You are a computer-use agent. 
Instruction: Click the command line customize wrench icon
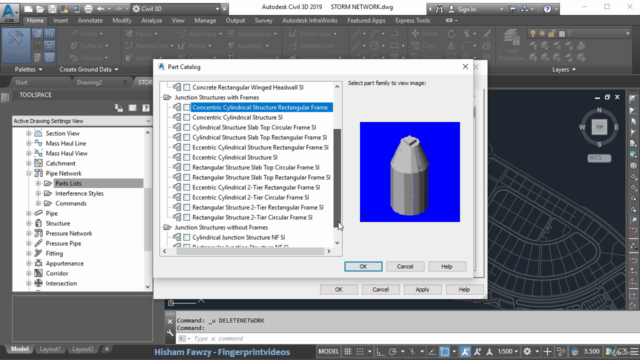tap(170, 333)
